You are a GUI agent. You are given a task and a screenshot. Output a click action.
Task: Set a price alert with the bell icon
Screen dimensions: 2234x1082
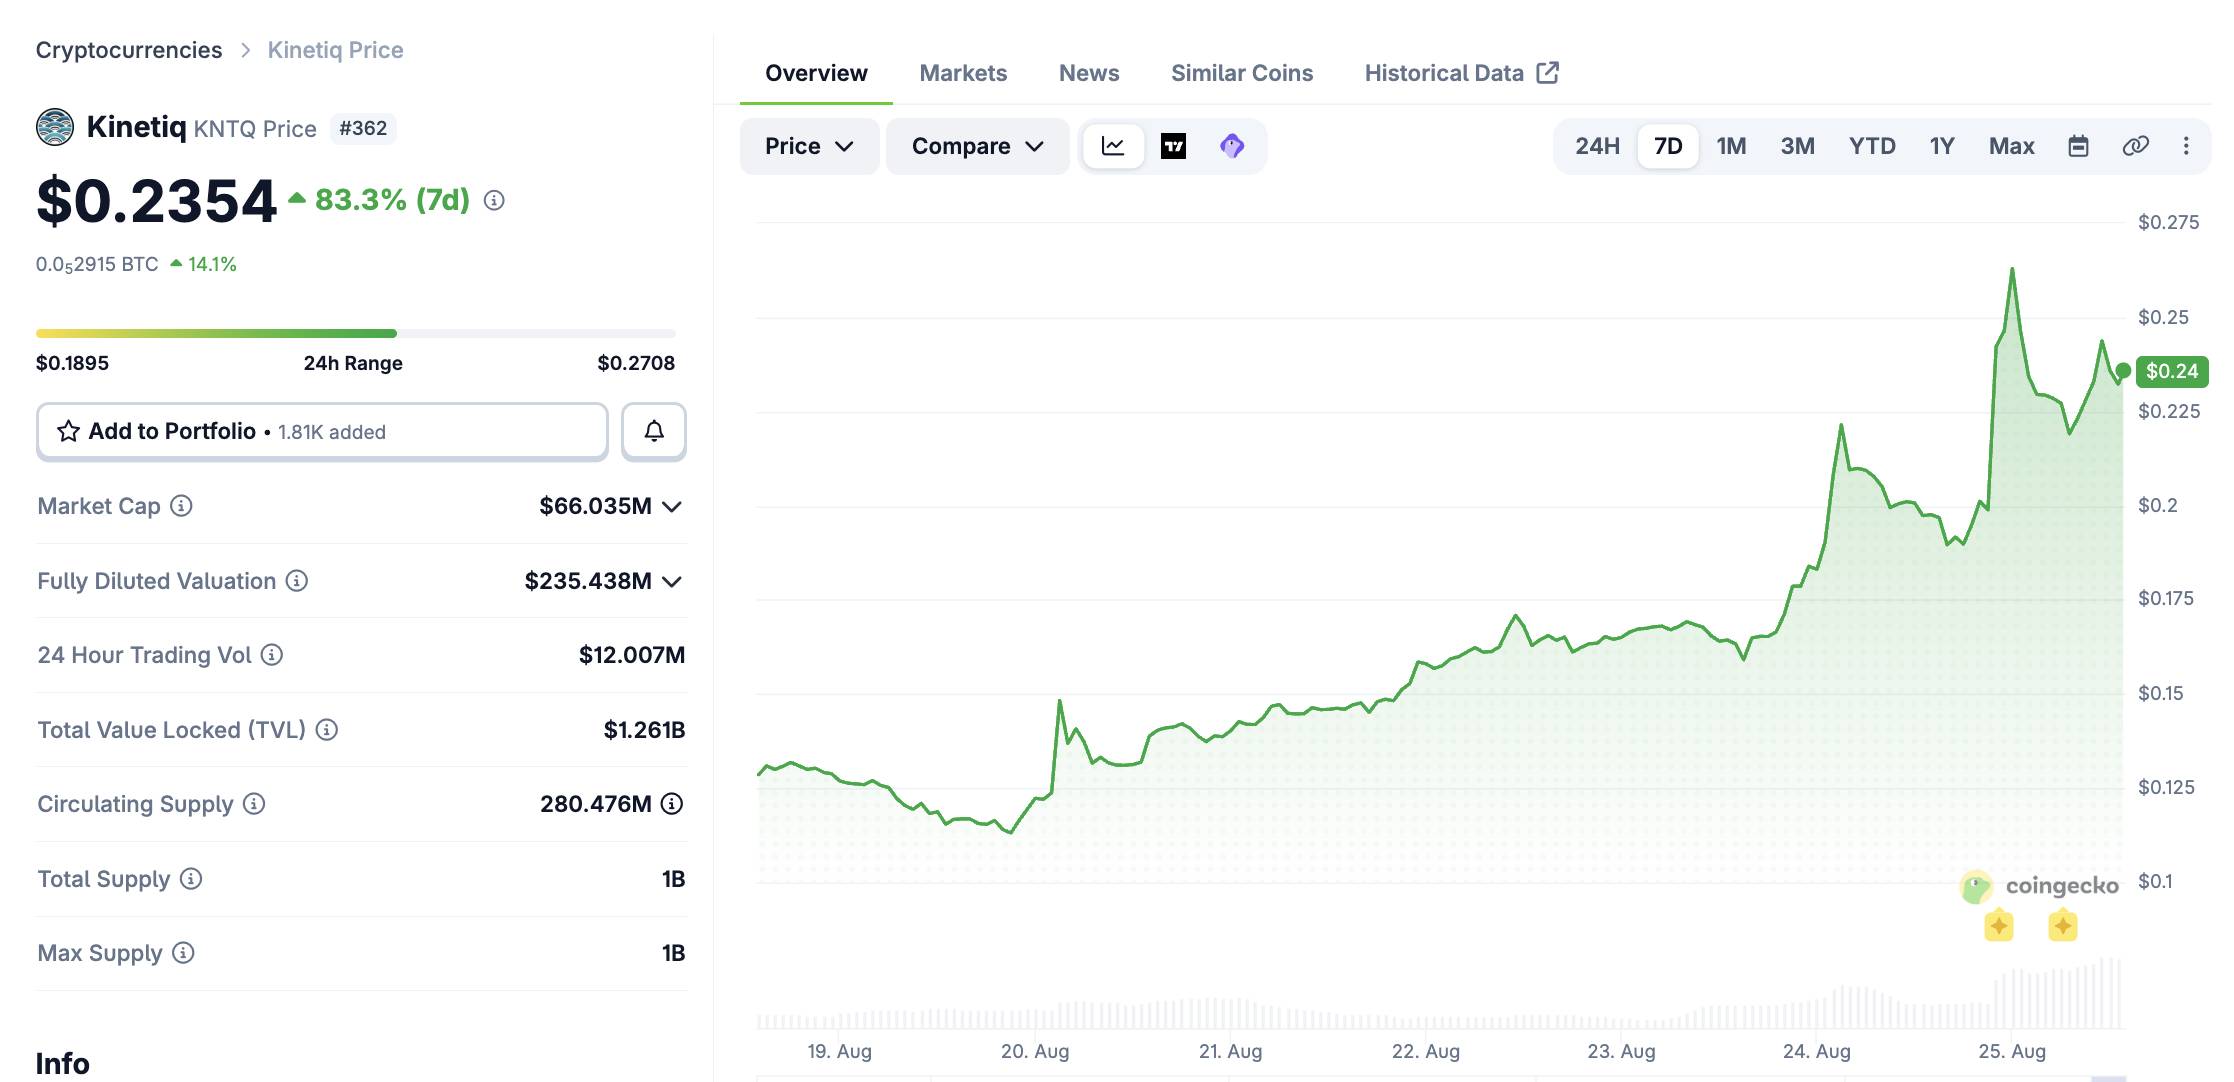654,431
